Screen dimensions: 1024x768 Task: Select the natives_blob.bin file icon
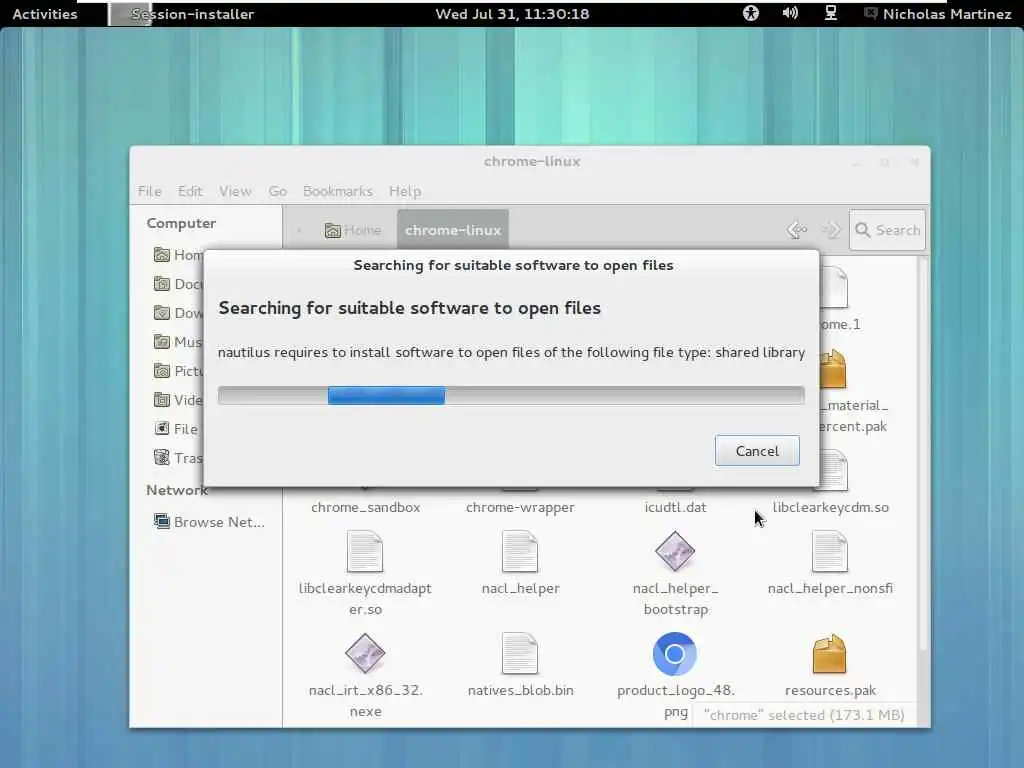pos(520,654)
